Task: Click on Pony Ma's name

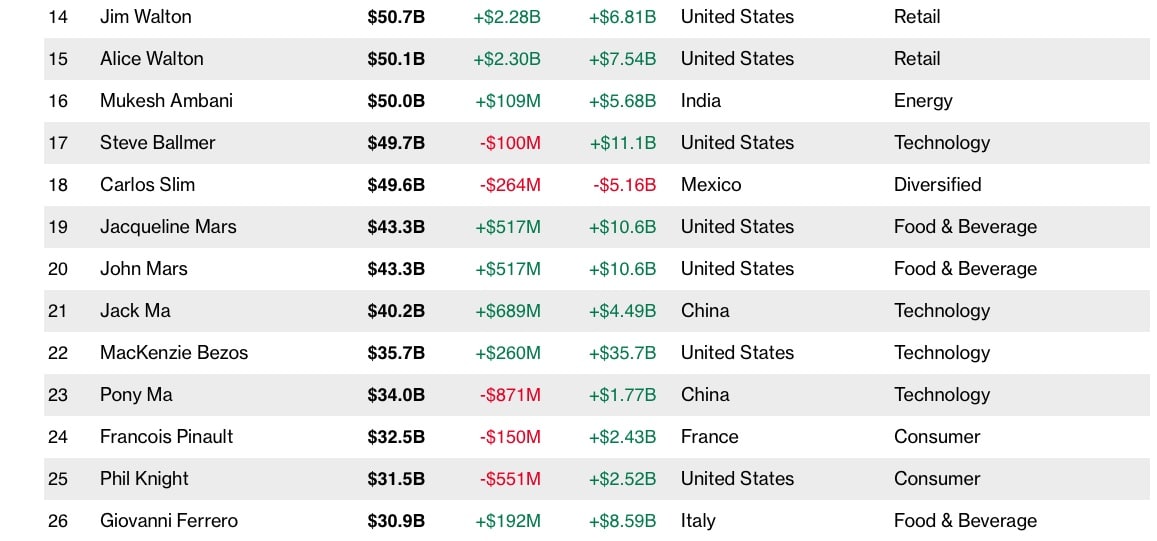Action: tap(136, 395)
